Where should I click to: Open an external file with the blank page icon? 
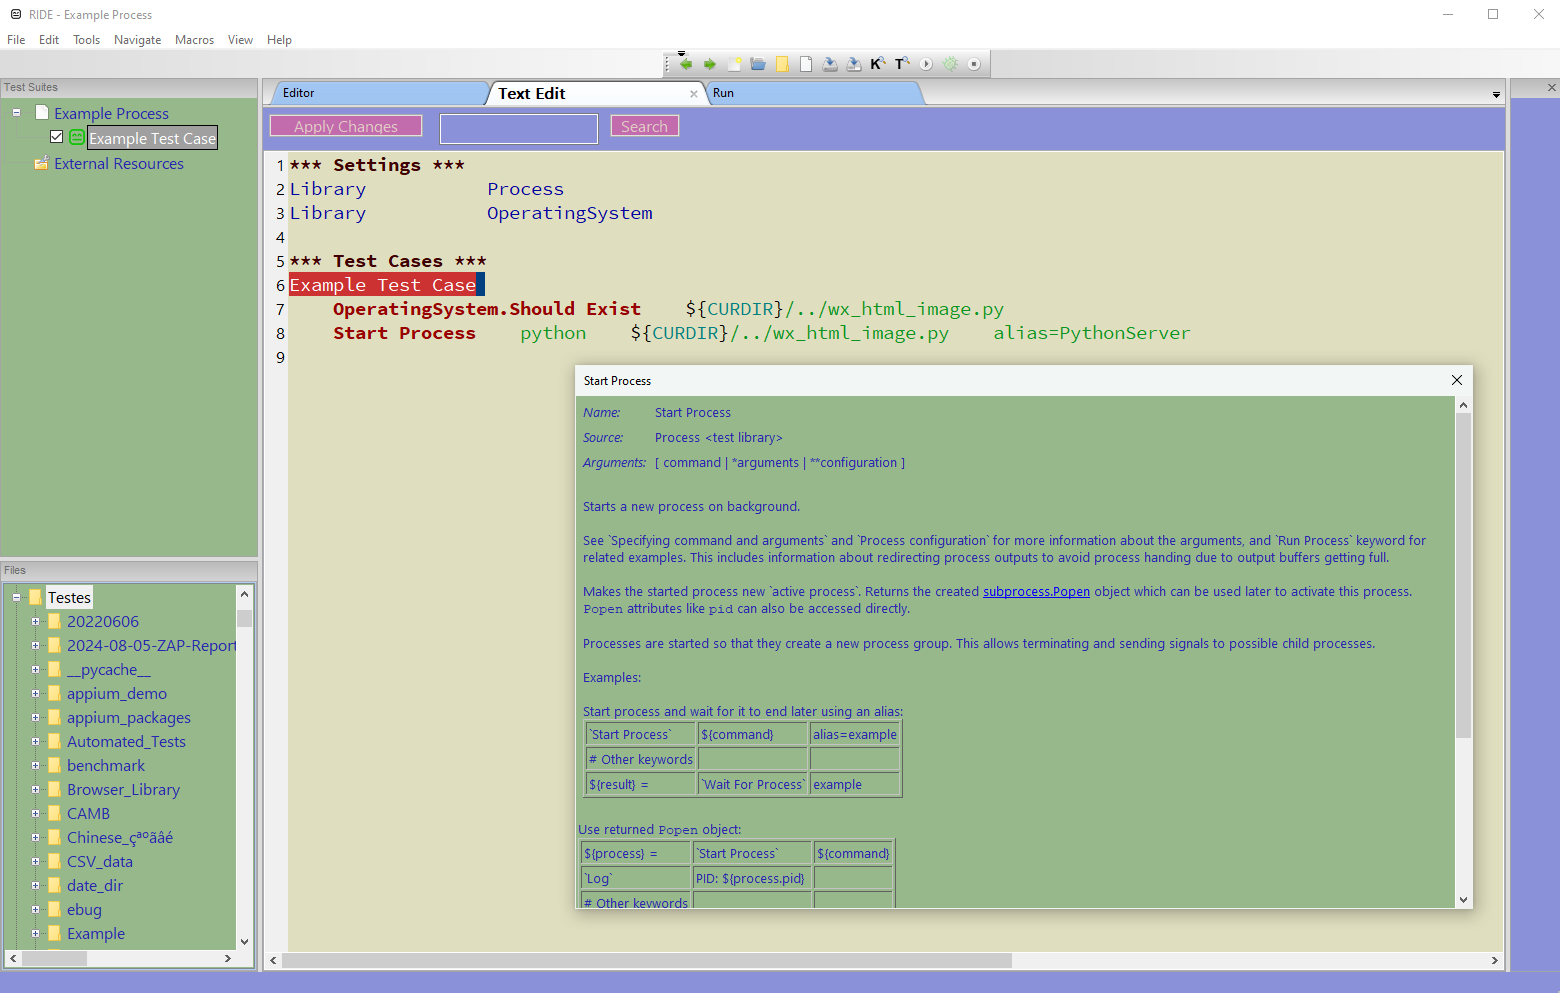pos(806,64)
